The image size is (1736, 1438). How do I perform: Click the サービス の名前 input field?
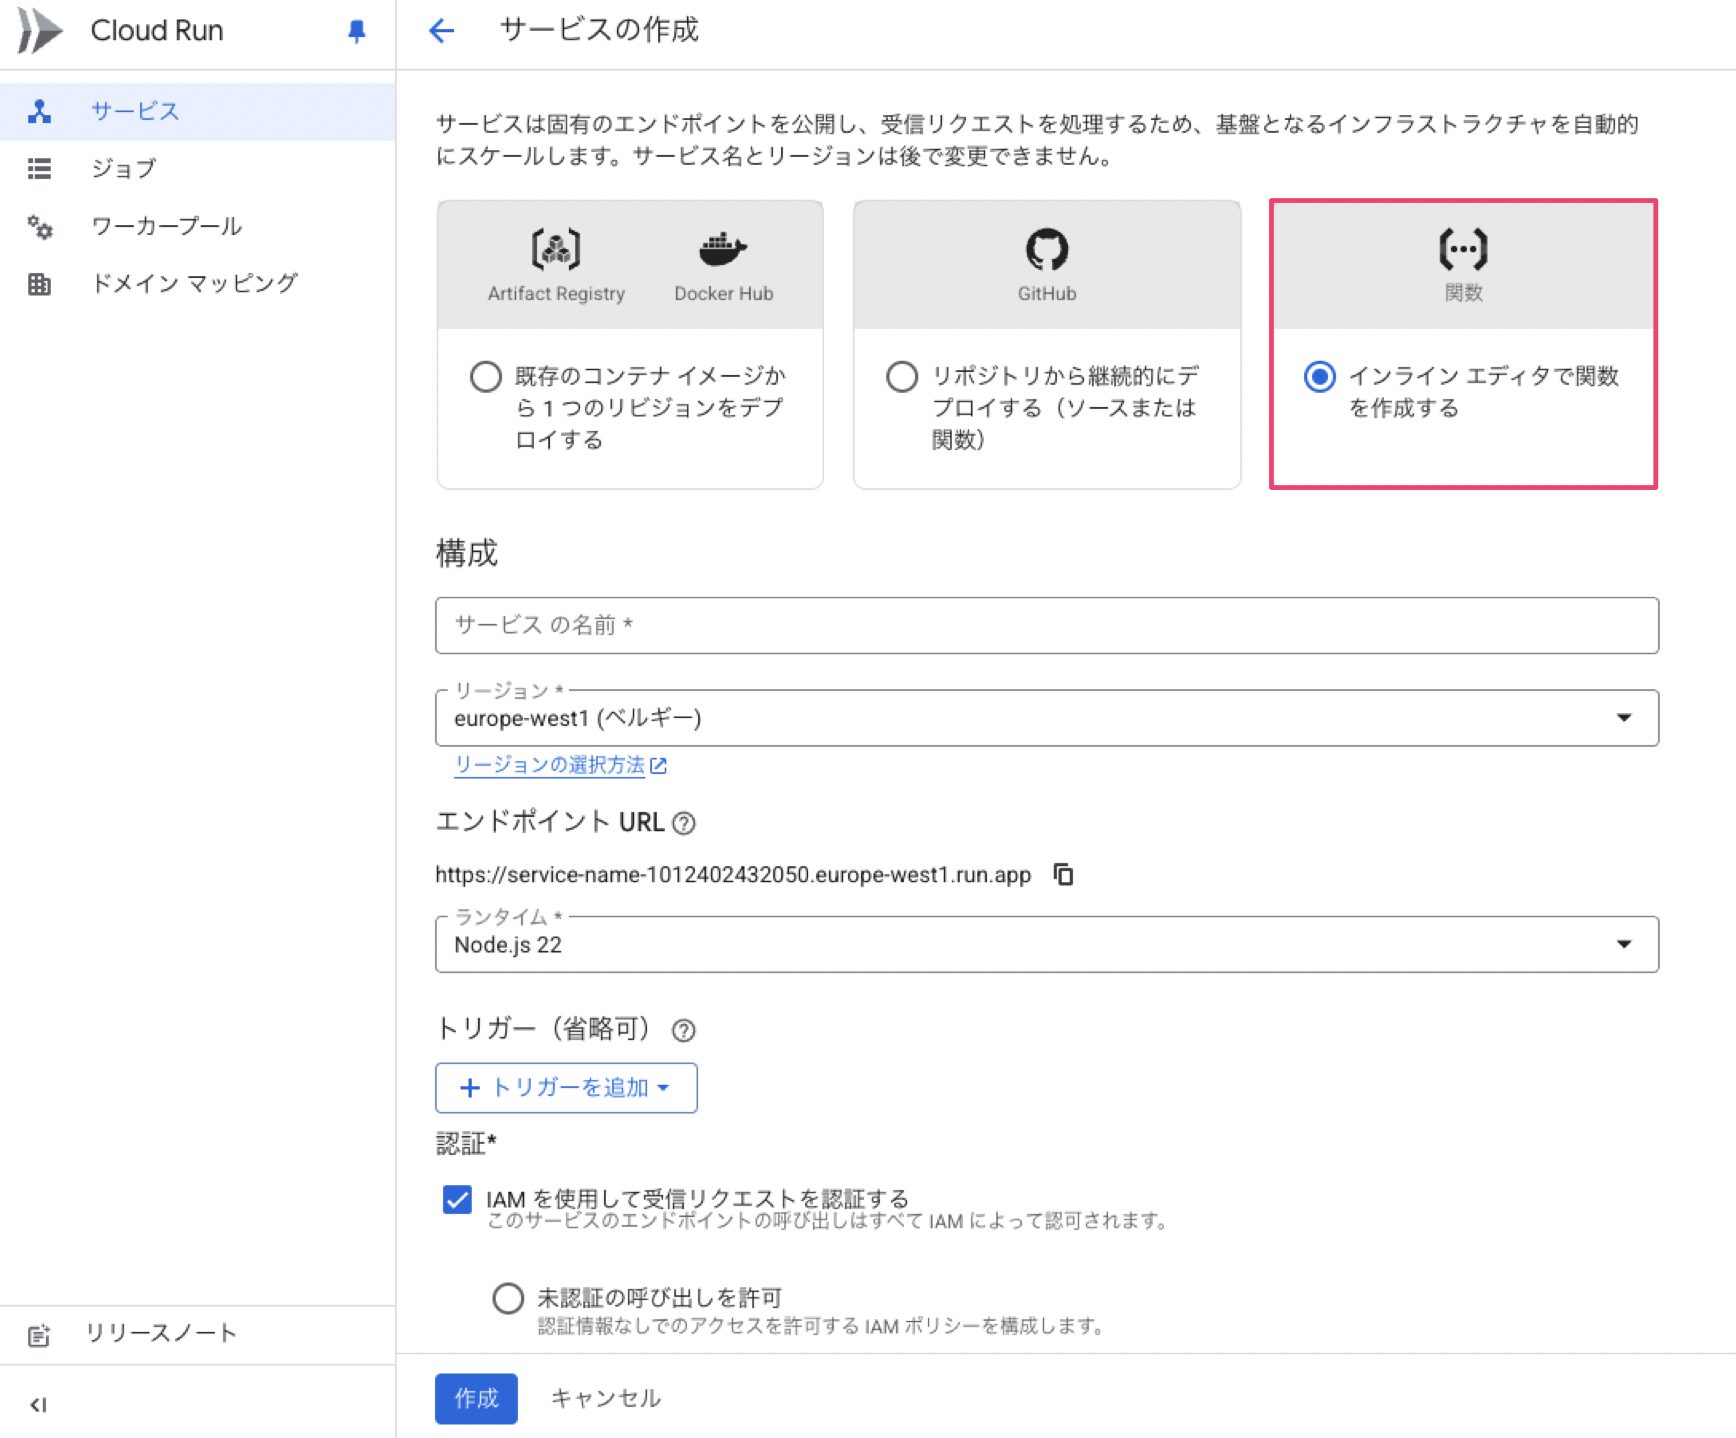pos(1047,626)
